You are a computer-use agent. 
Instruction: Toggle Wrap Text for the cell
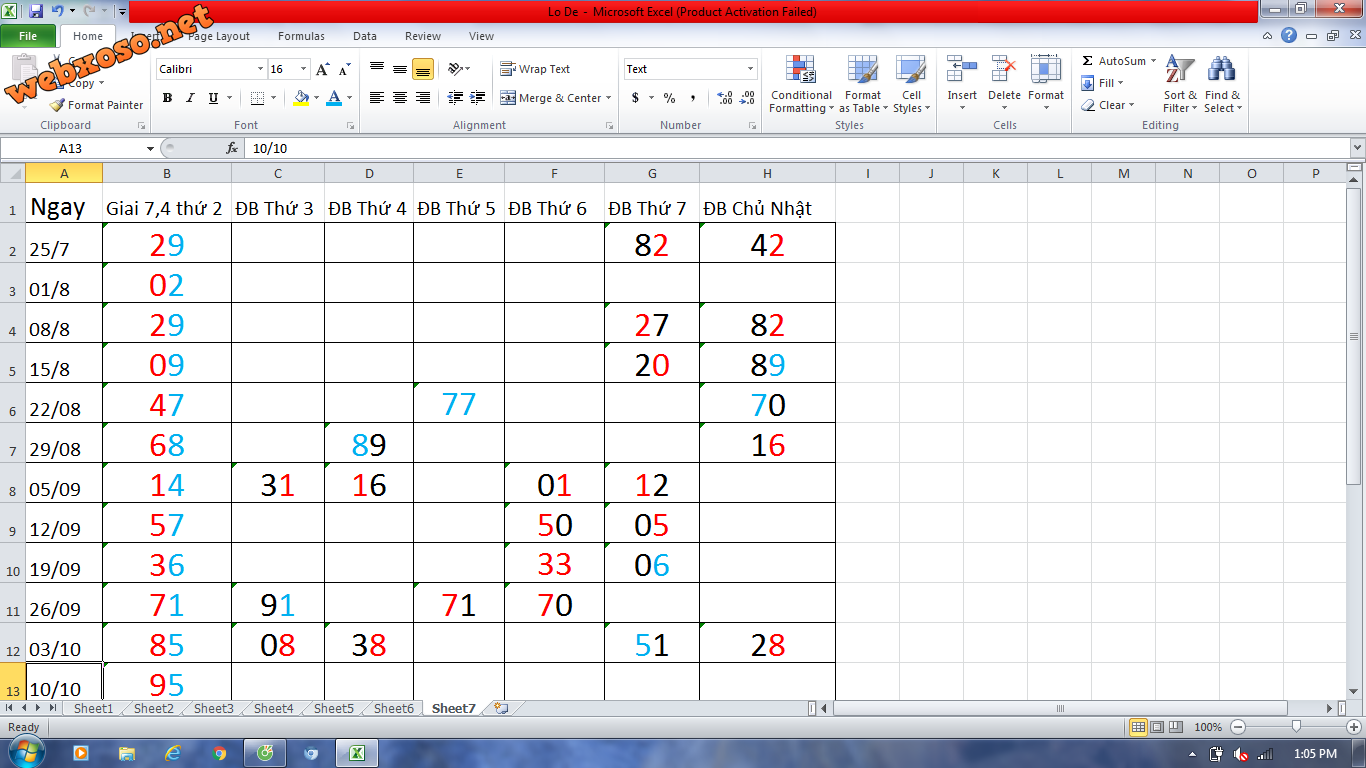pos(535,69)
